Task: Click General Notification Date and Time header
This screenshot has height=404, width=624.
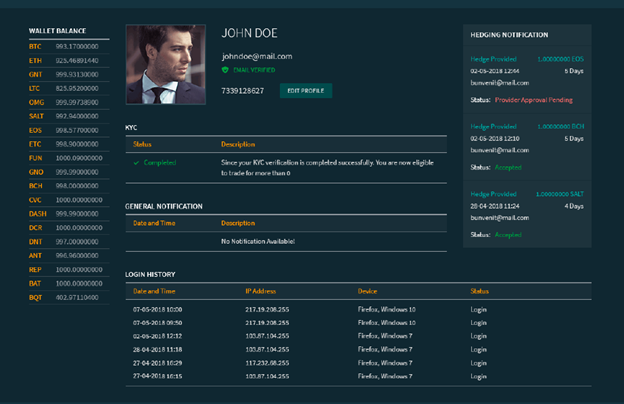Action: coord(154,223)
